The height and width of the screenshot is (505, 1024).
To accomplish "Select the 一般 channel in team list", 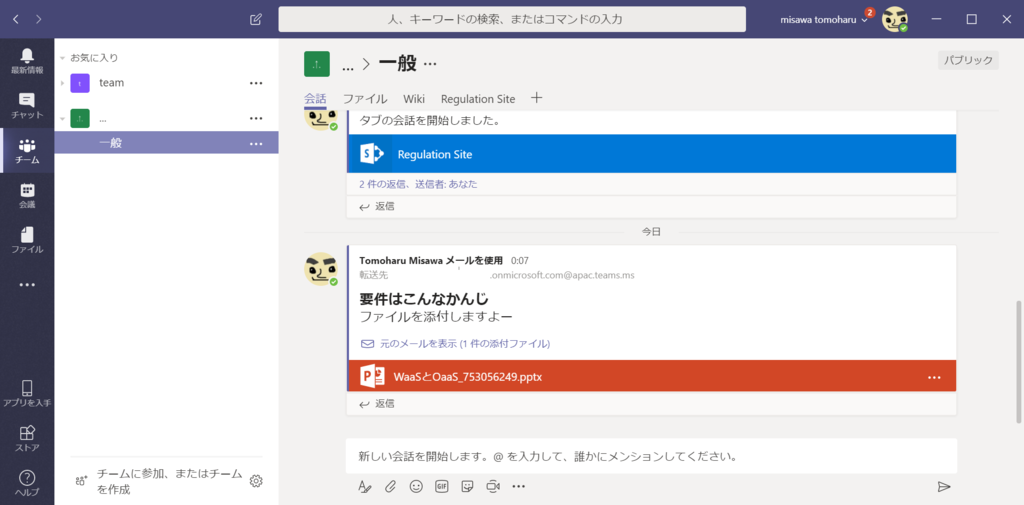I will tap(167, 143).
